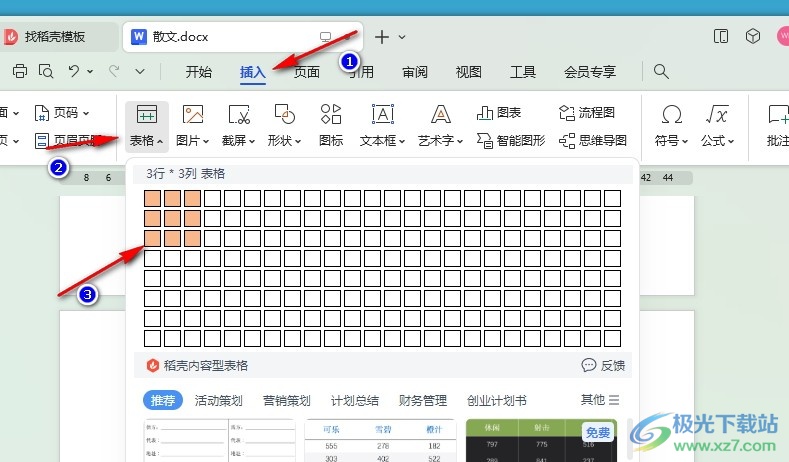Viewport: 789px width, 462px height.
Task: Click the 反馈 feedback link
Action: click(604, 365)
